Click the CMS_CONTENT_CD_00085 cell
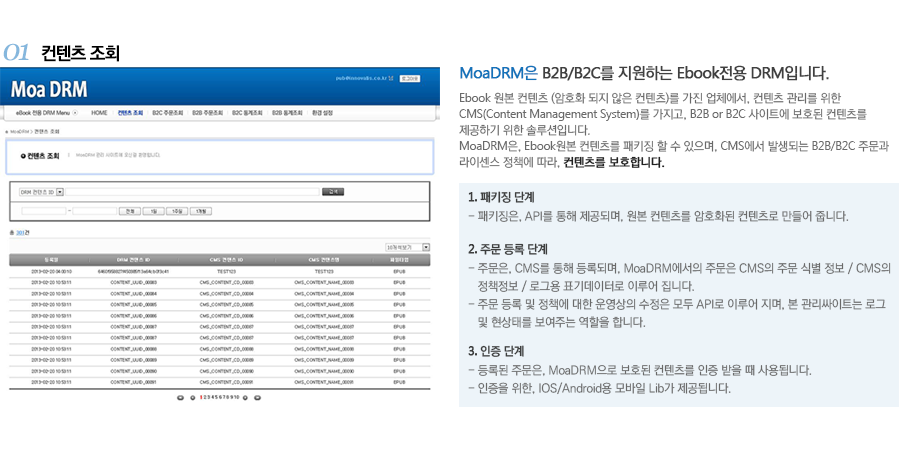The image size is (900, 455). (226, 305)
